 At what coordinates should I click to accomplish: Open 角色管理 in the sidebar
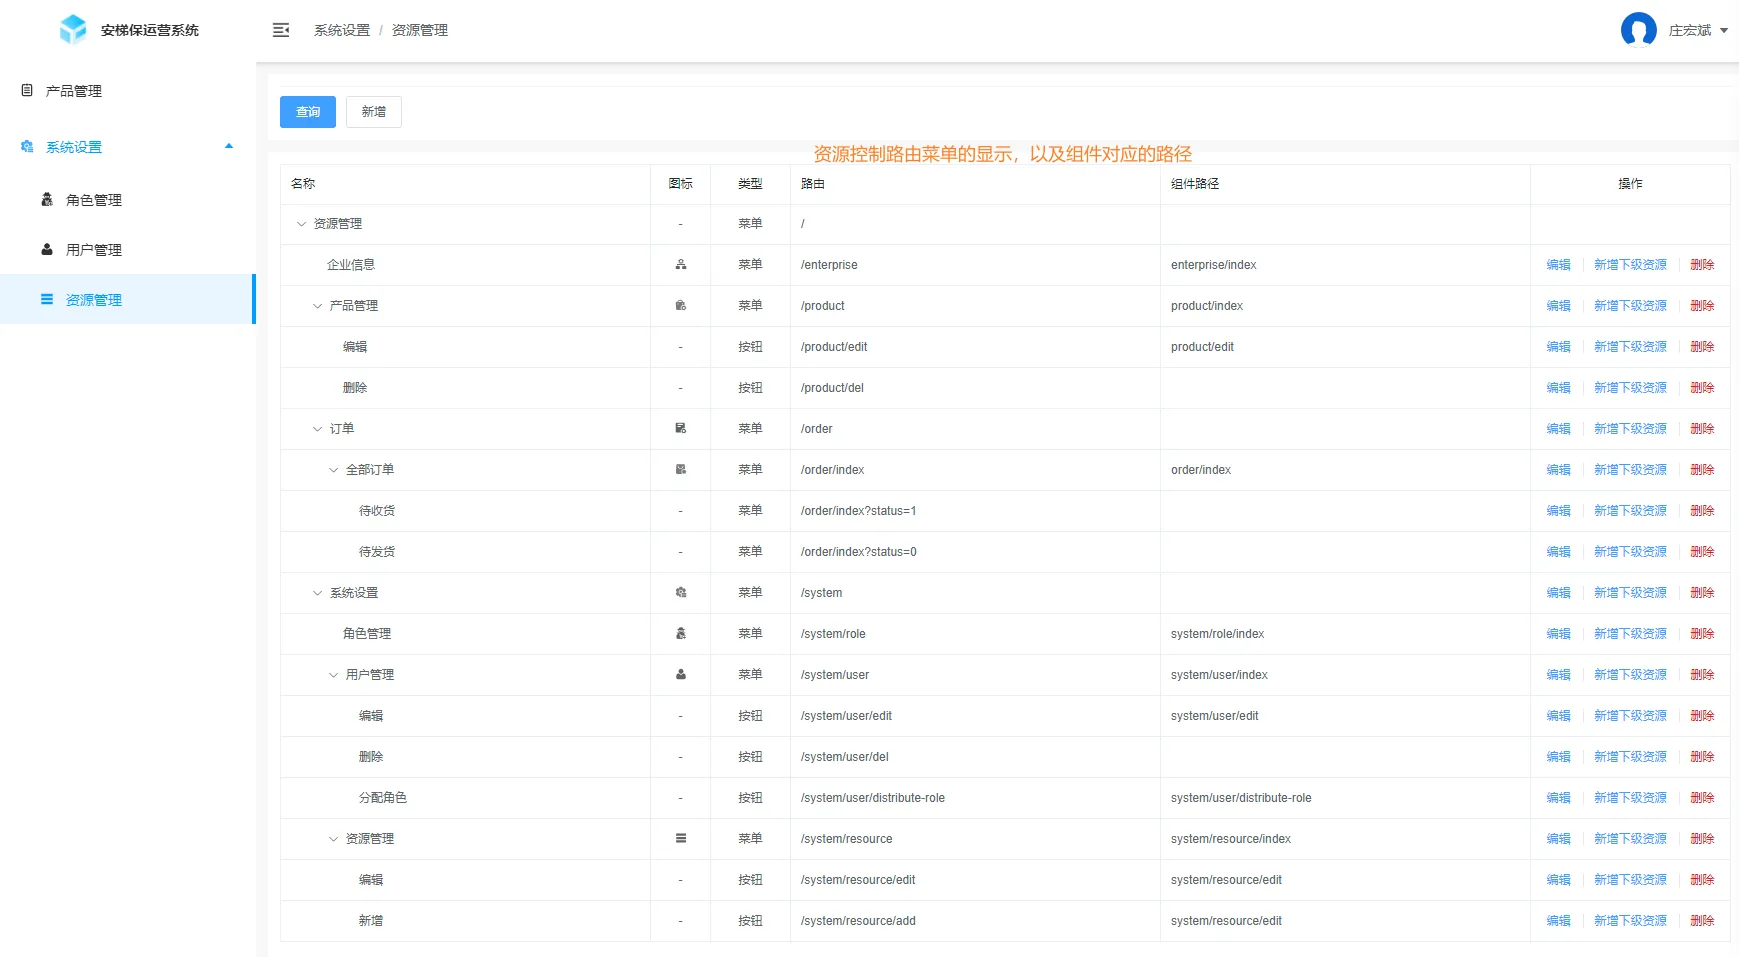tap(94, 200)
